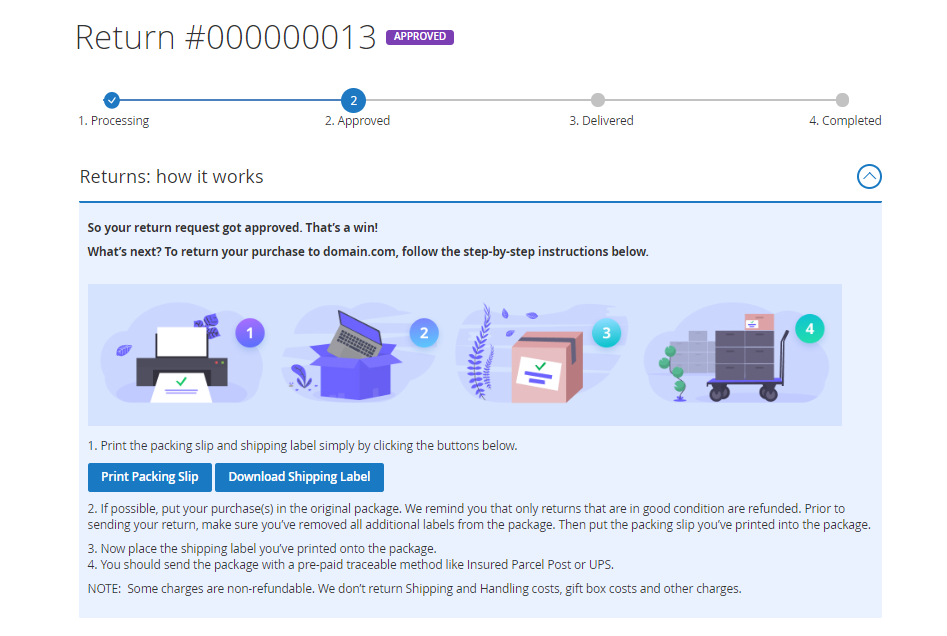This screenshot has height=636, width=947.
Task: Select the gray Completed step circle
Action: click(842, 100)
